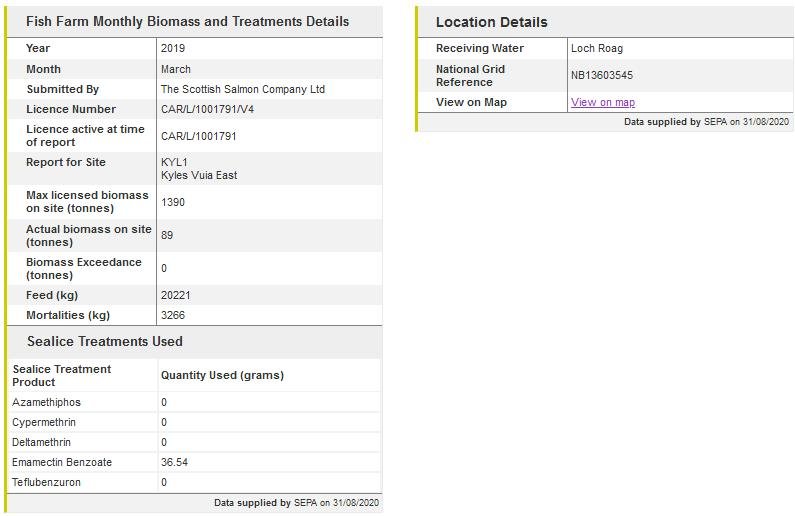Click the Teflubenzuron product row label
795x516 pixels.
(x=46, y=482)
